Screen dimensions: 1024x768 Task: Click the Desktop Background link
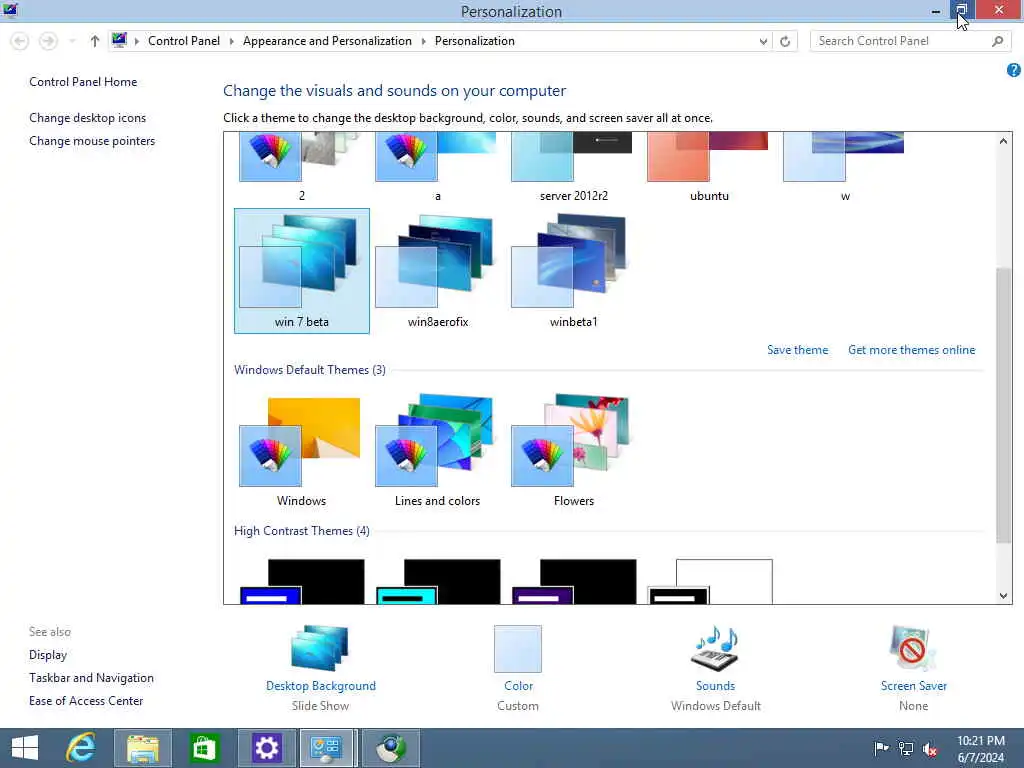pyautogui.click(x=321, y=686)
